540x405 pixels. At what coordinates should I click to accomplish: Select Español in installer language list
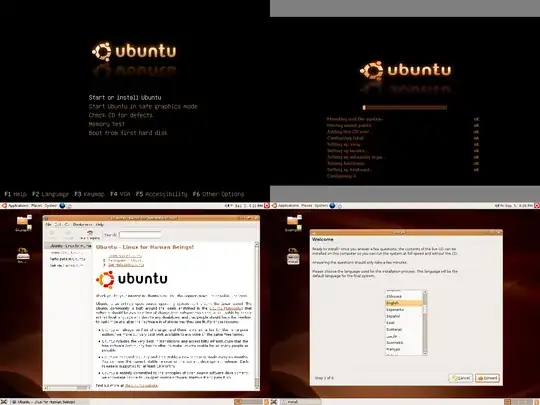pyautogui.click(x=404, y=316)
